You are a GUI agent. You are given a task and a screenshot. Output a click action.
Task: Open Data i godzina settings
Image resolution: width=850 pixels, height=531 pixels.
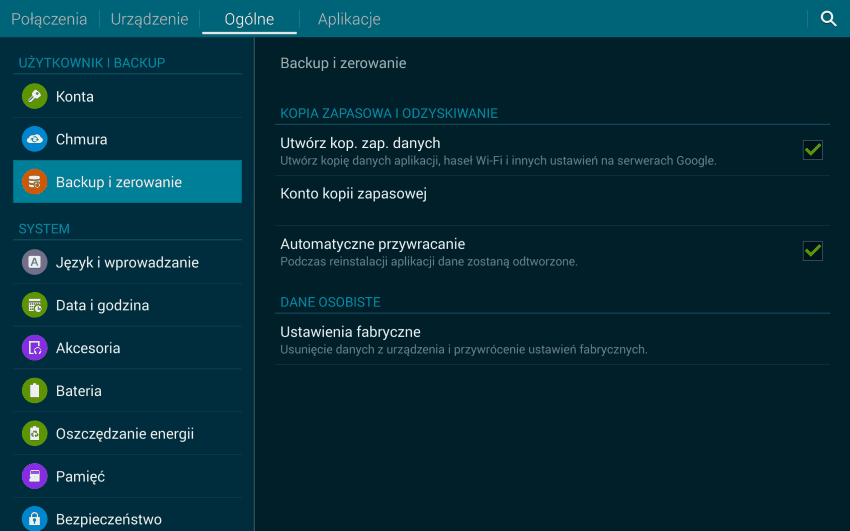pyautogui.click(x=127, y=305)
